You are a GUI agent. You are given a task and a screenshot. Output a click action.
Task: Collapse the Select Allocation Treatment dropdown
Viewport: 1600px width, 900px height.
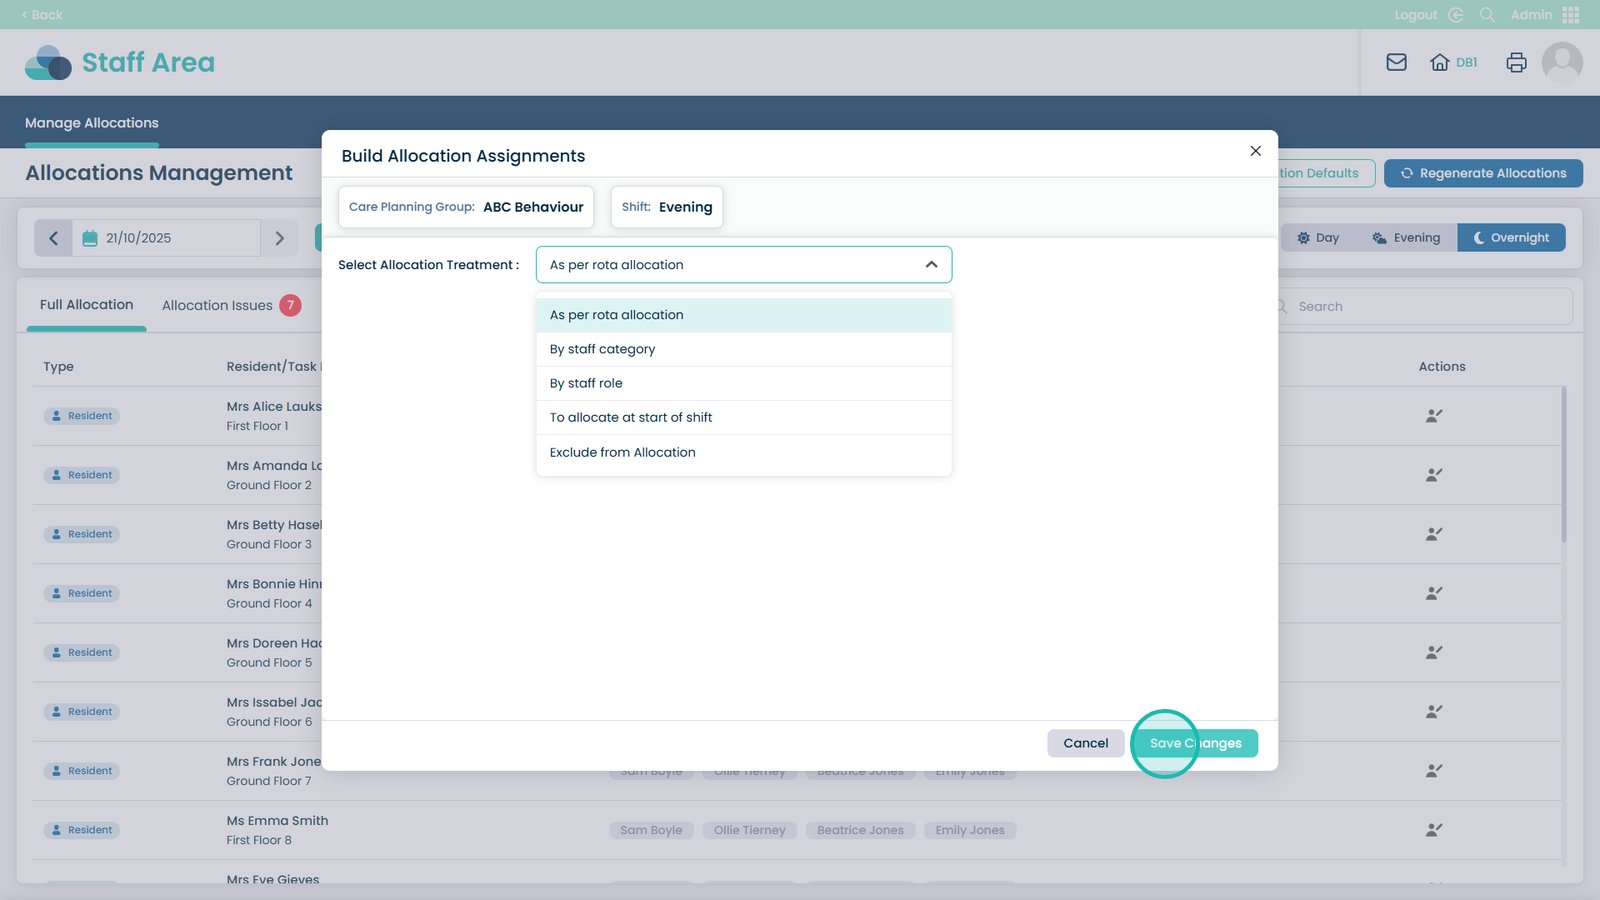coord(931,265)
